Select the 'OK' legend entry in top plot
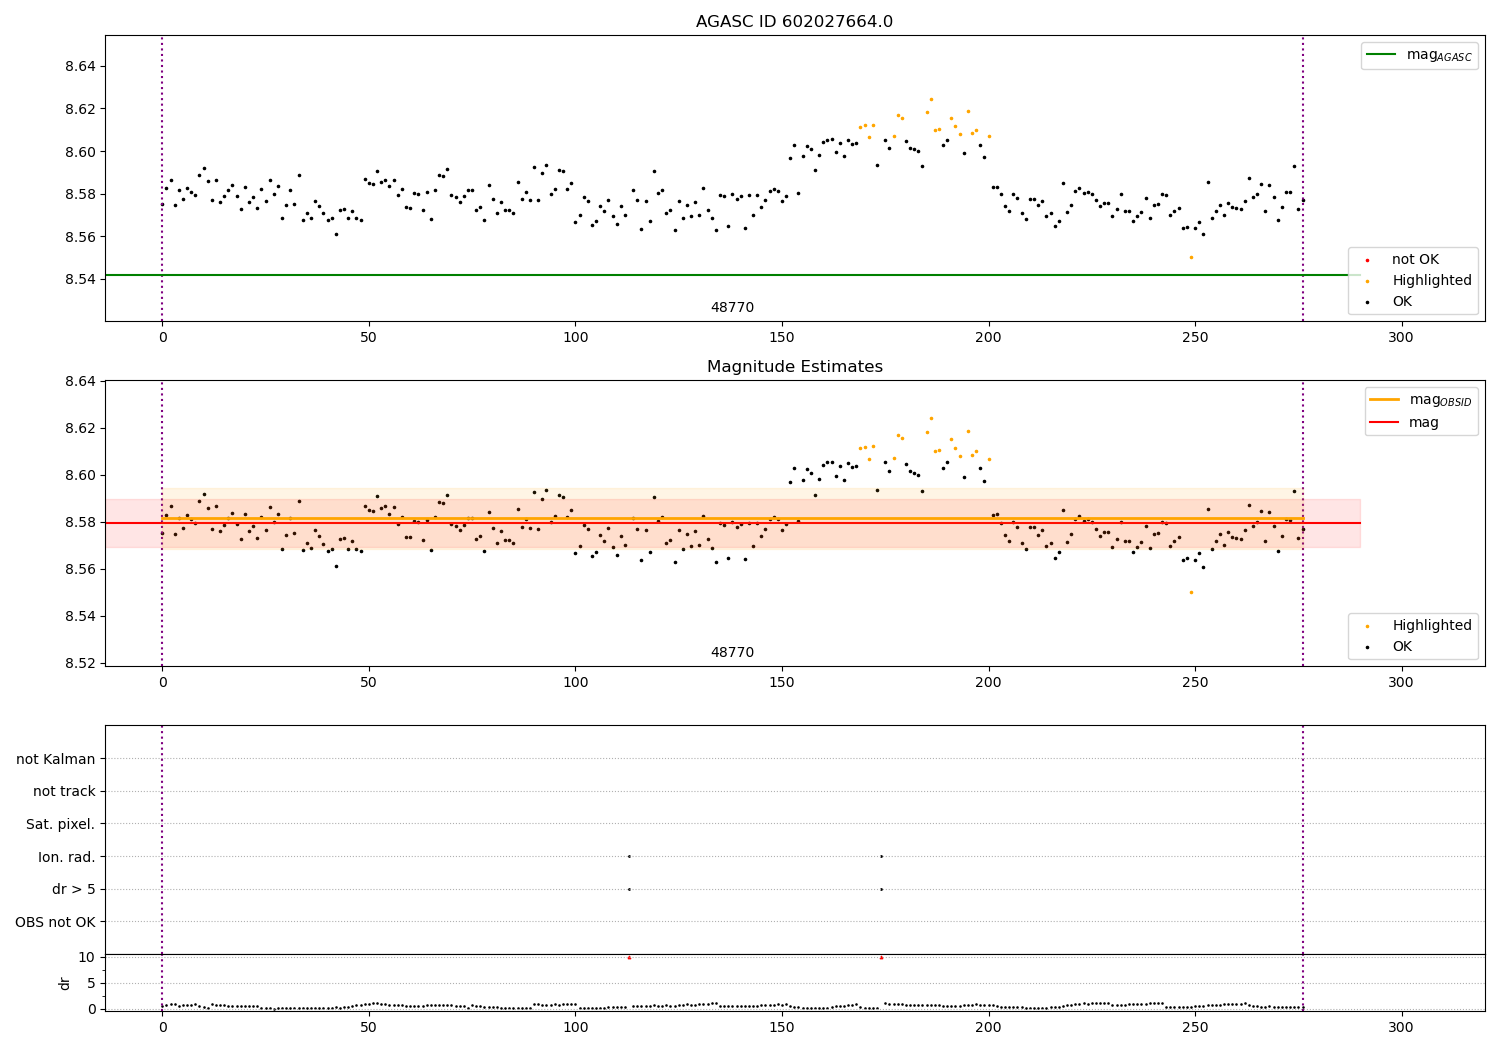This screenshot has width=1500, height=1050. click(x=1402, y=302)
